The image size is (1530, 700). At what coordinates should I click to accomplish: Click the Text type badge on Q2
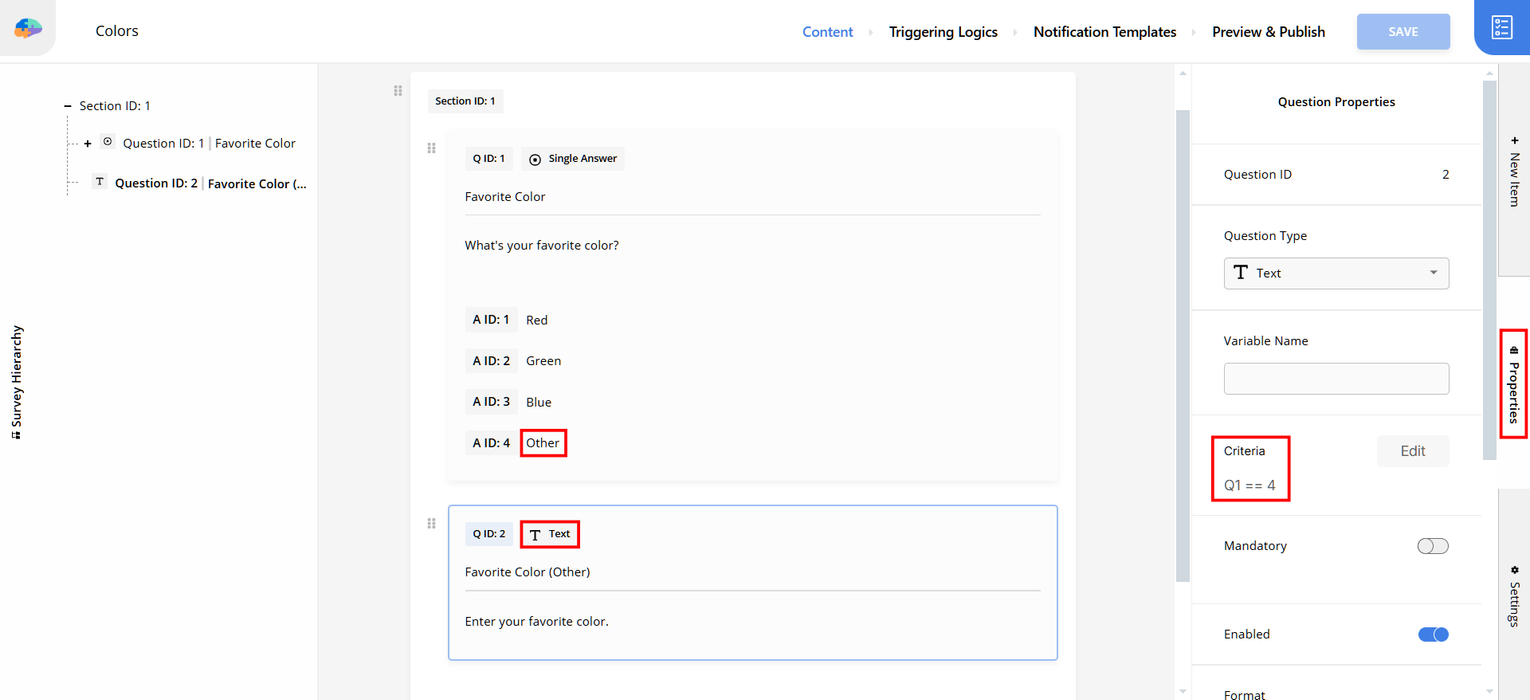pos(549,534)
